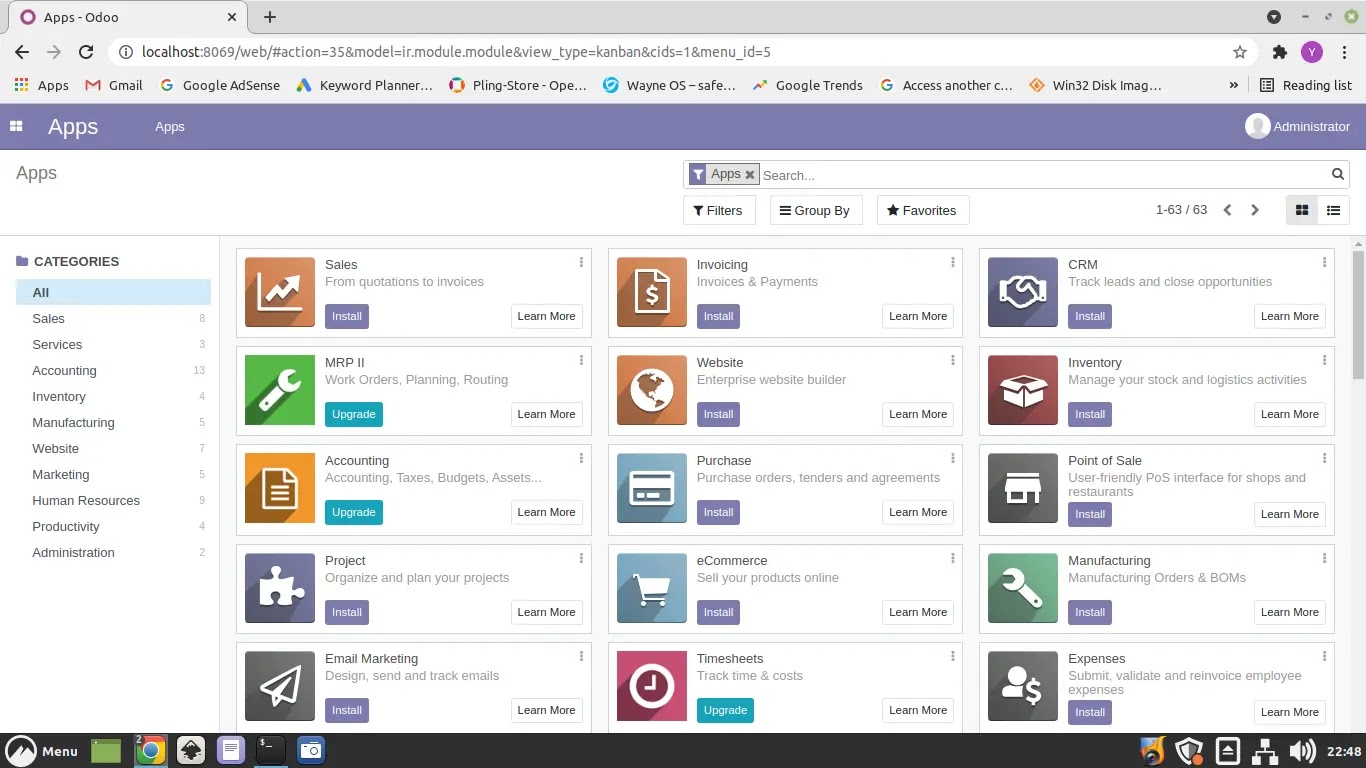Select the Sales category
The width and height of the screenshot is (1366, 768).
(113, 318)
